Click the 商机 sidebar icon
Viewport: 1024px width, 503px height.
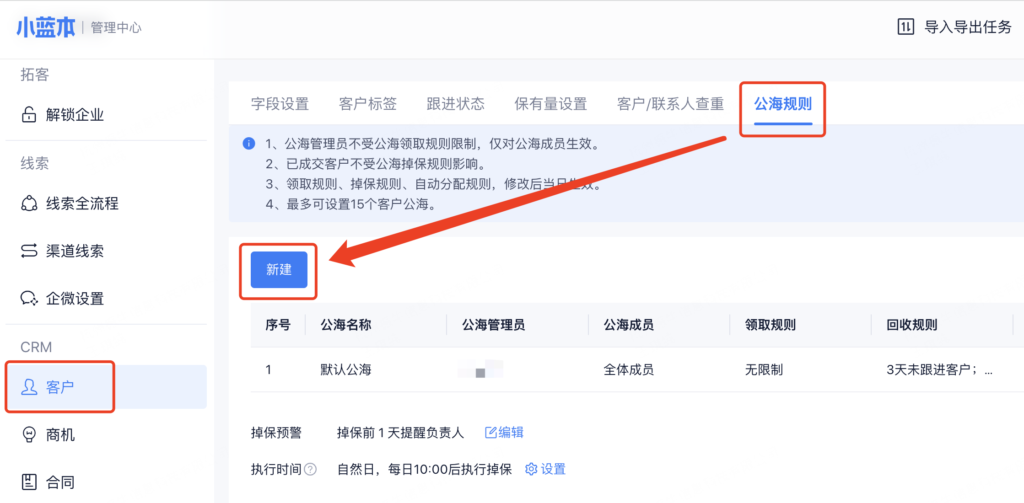[x=29, y=435]
